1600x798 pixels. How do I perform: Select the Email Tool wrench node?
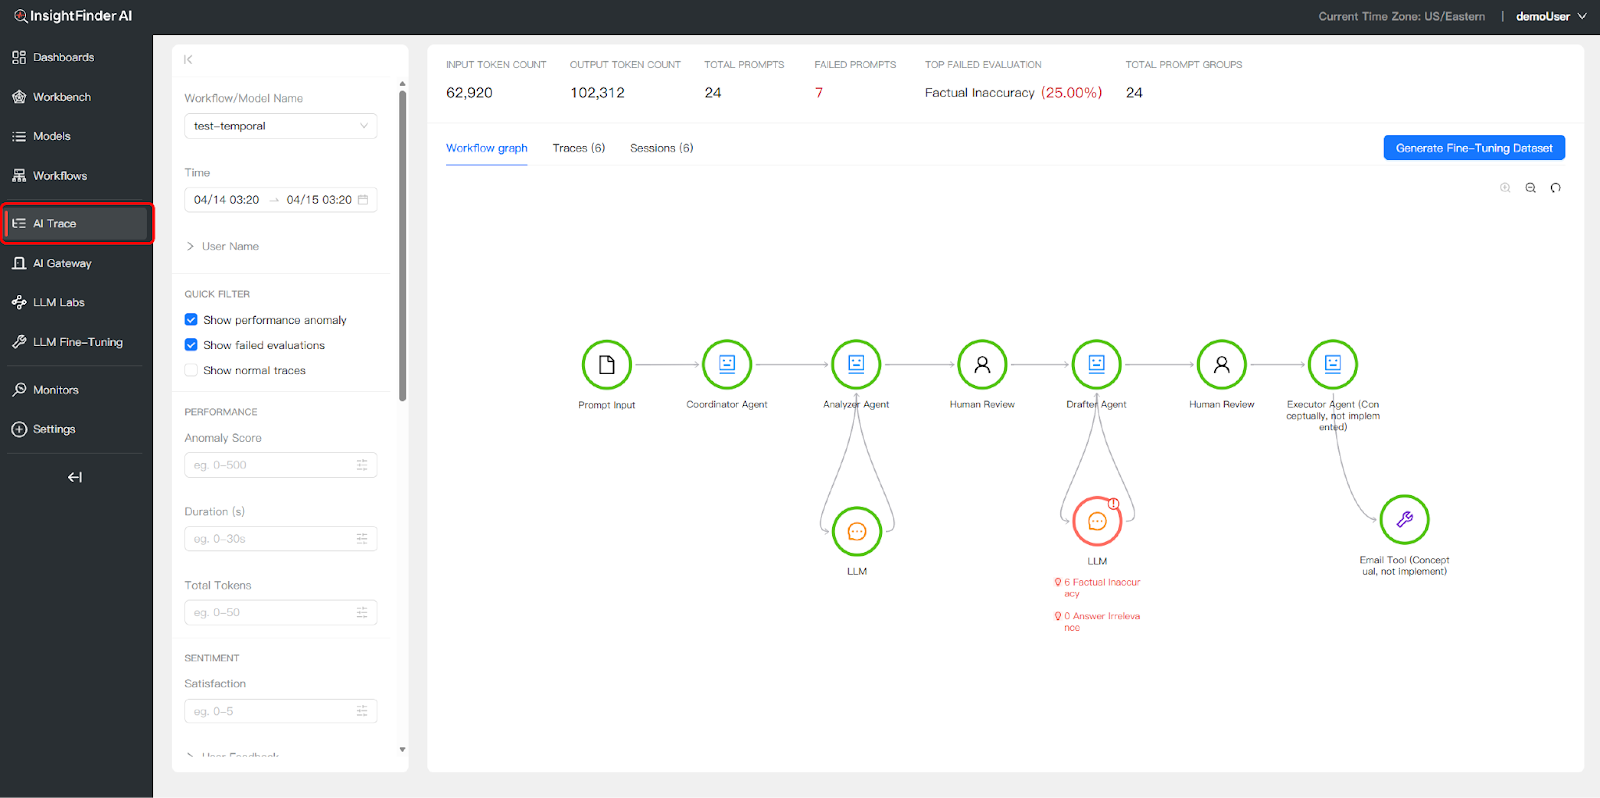(x=1404, y=520)
